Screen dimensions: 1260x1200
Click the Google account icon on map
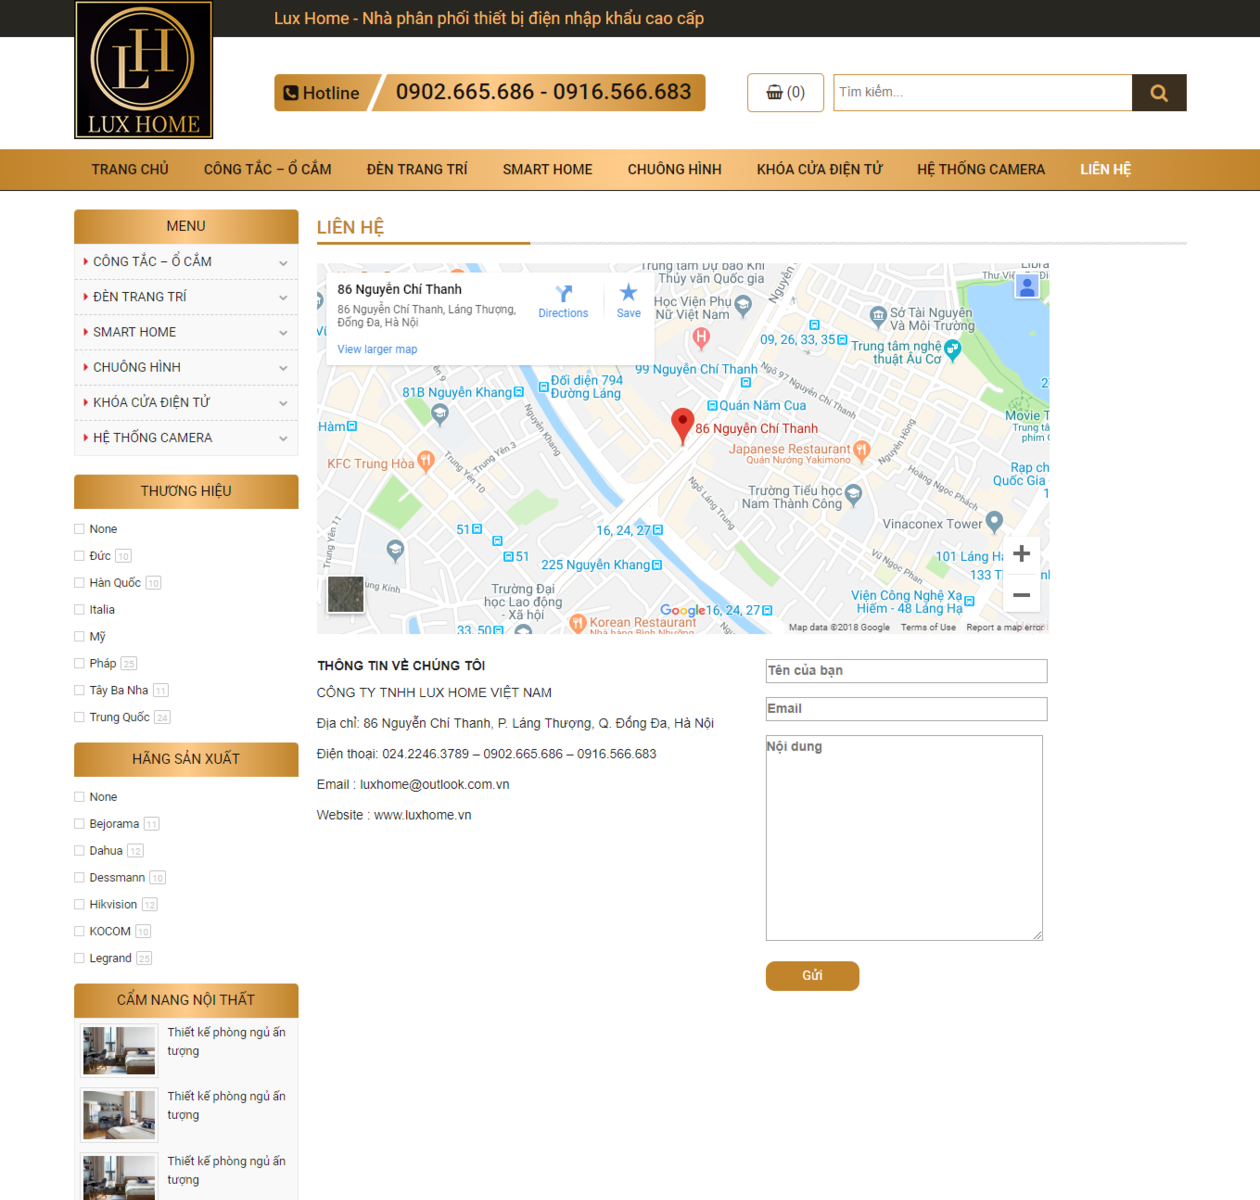coord(1026,286)
